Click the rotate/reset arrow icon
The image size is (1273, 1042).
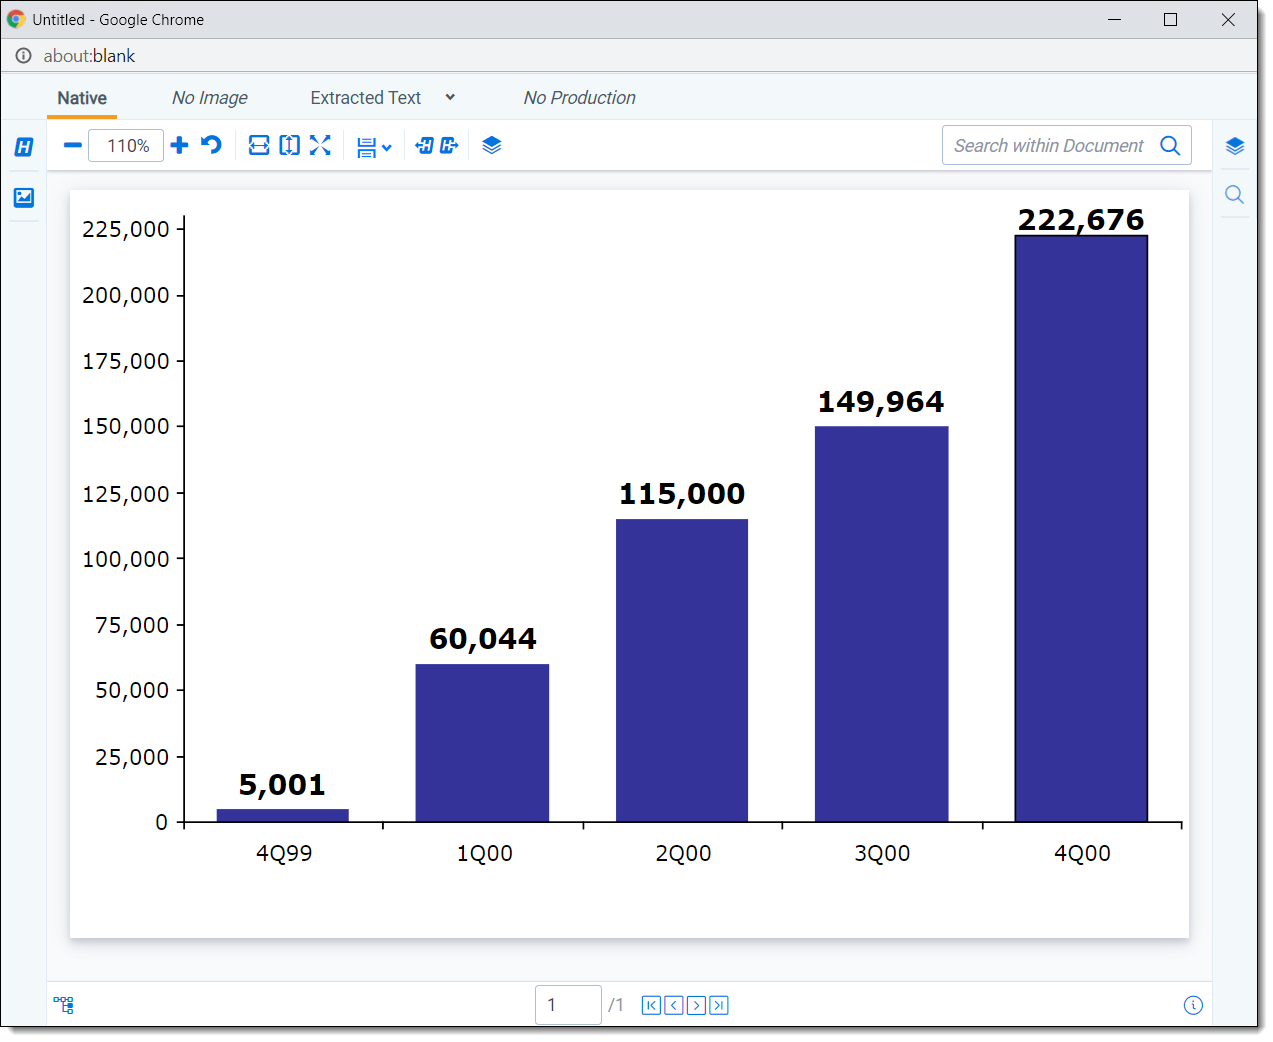211,146
